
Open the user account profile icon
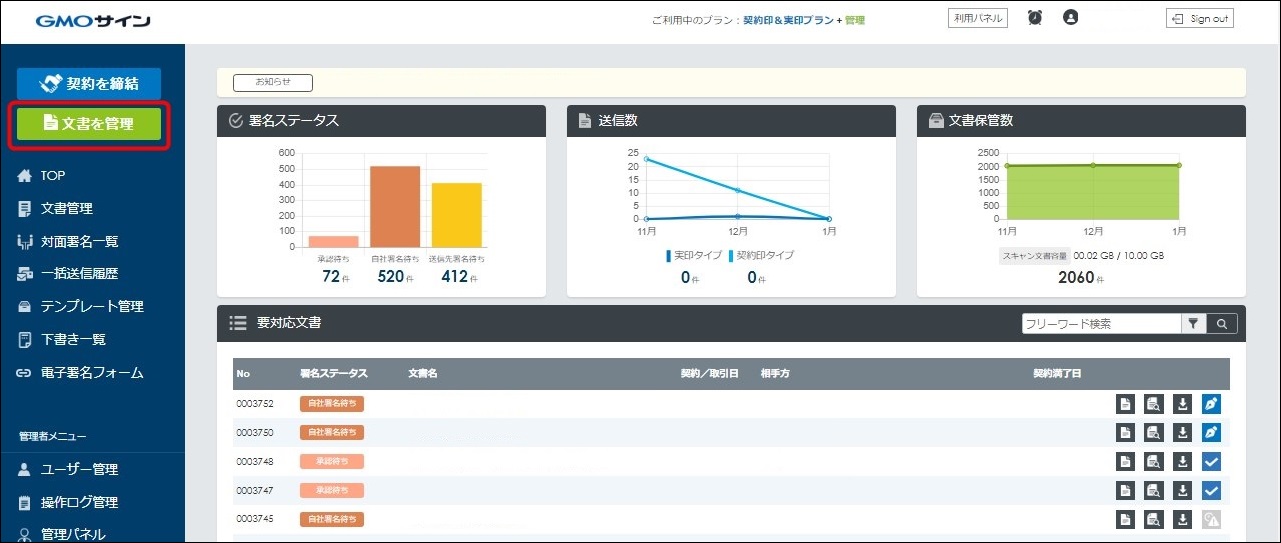coord(1071,18)
